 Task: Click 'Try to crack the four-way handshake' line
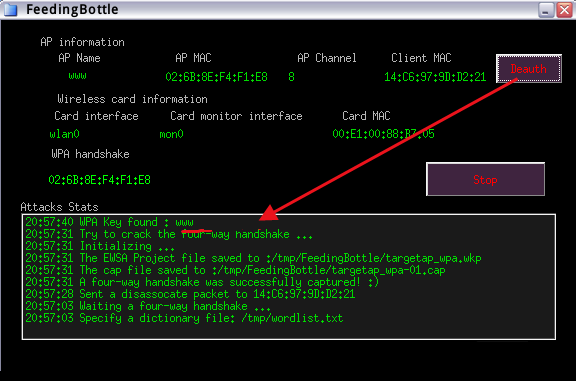coord(169,234)
